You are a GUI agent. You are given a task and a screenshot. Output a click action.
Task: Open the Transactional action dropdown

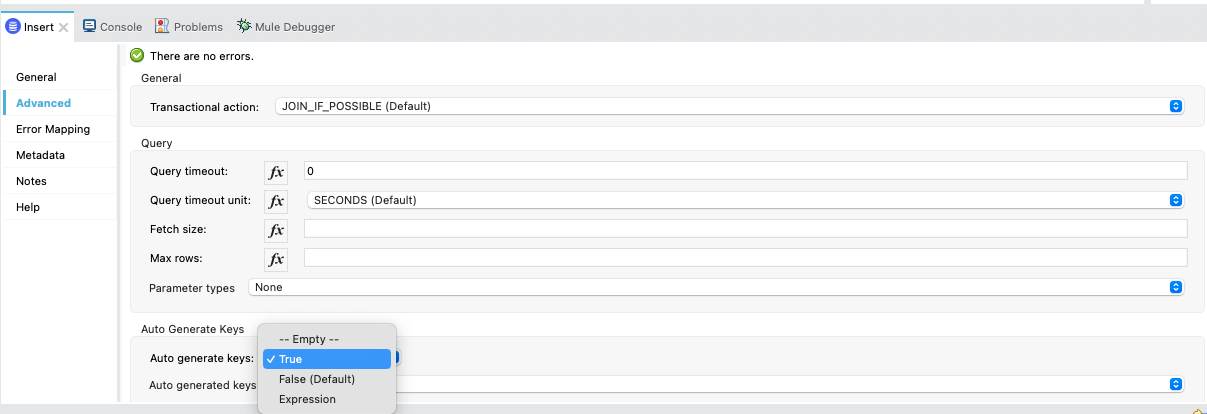[729, 106]
